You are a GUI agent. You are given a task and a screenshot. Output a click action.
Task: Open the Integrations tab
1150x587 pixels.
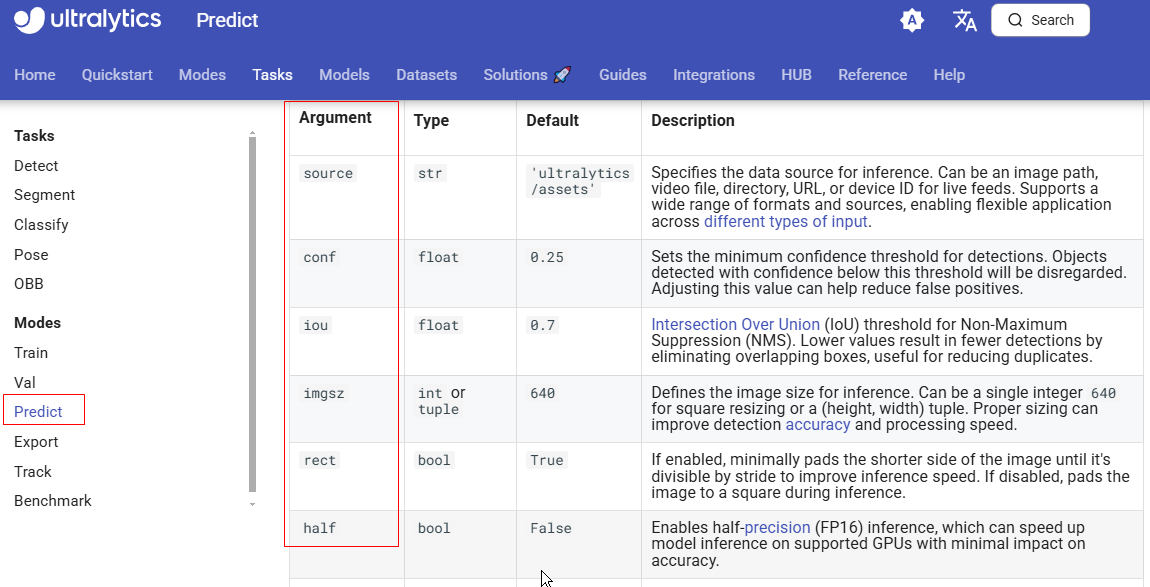tap(714, 75)
